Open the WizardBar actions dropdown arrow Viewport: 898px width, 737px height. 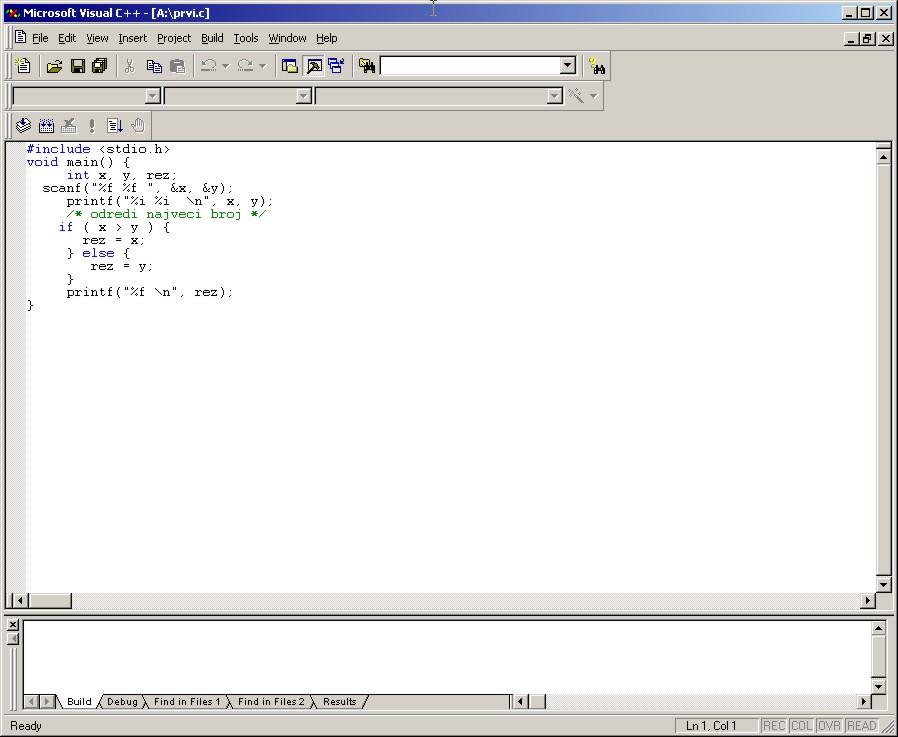point(594,96)
